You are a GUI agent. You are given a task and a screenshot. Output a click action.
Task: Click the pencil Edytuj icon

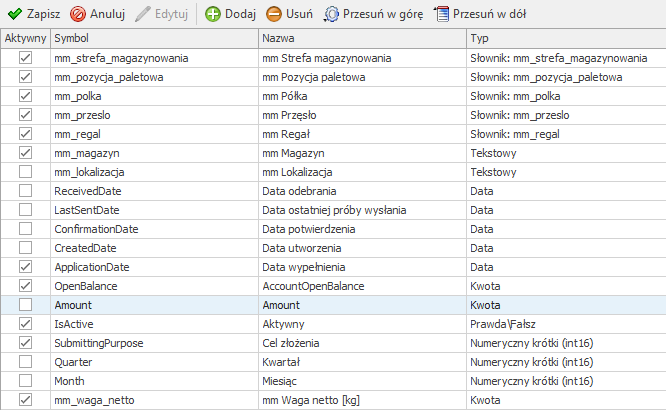[x=143, y=14]
